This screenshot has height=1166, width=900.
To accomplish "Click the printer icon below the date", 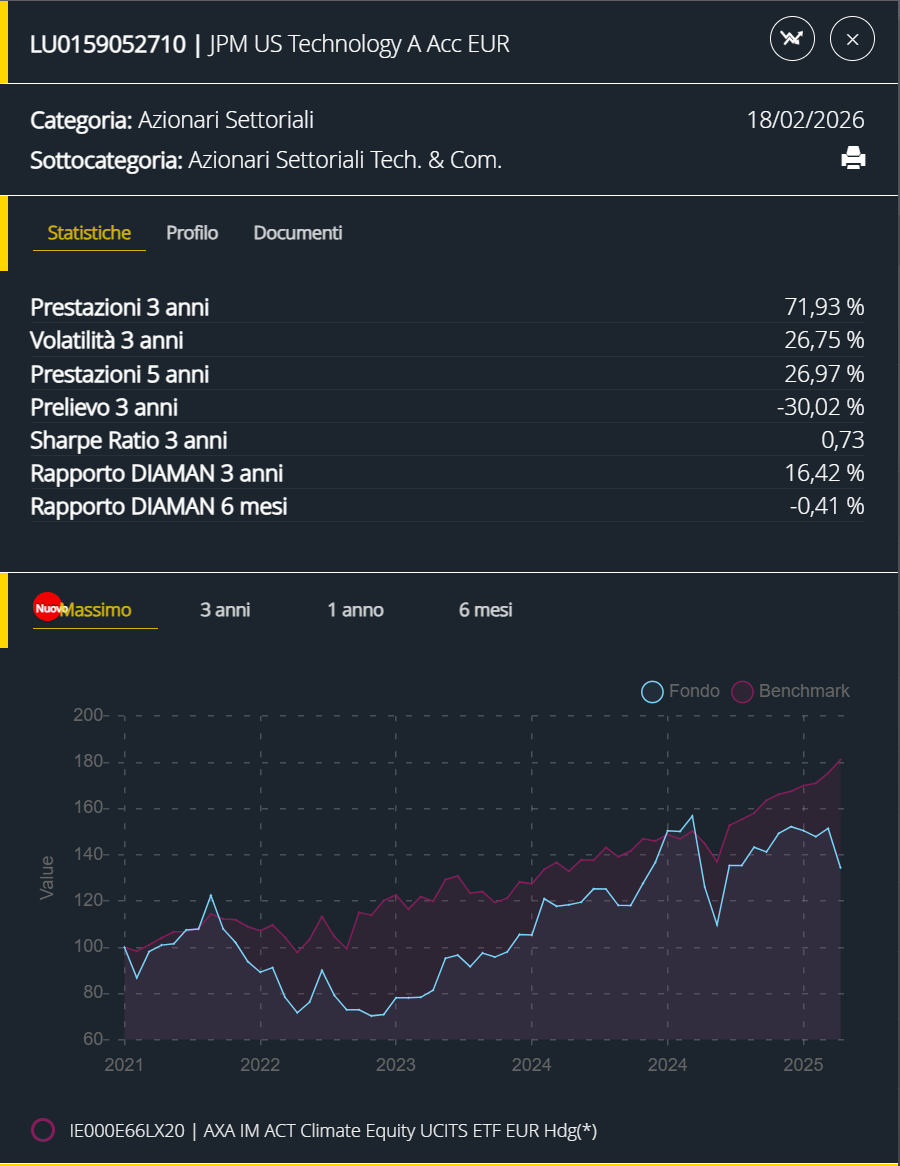I will tap(853, 158).
